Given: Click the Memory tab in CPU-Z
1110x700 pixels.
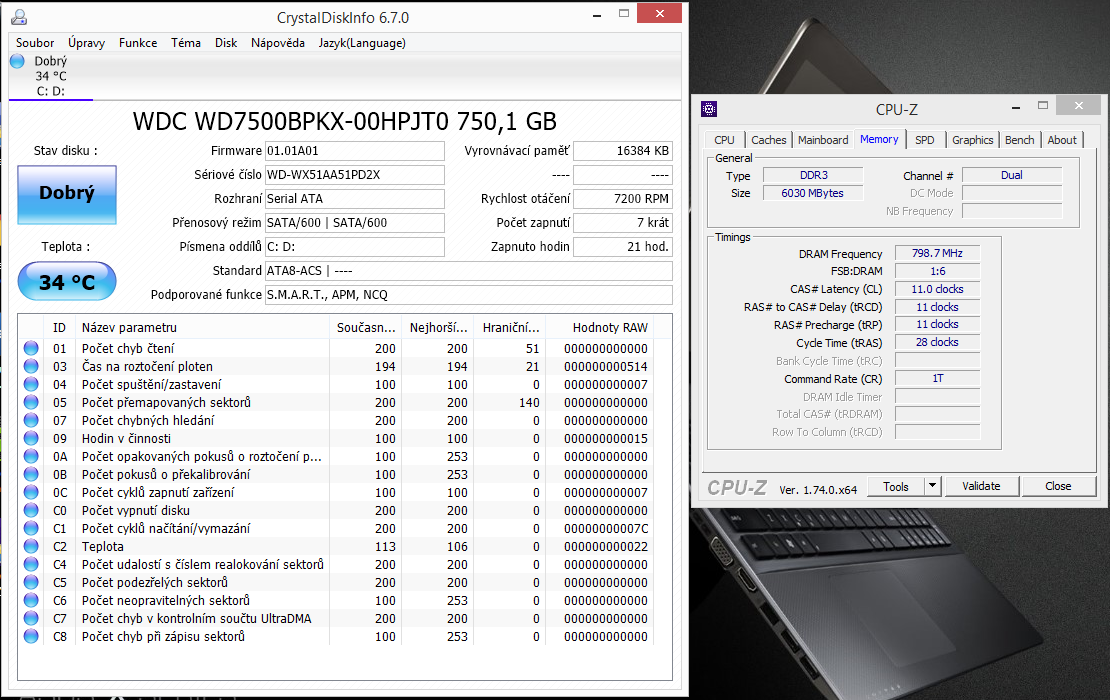Looking at the screenshot, I should pos(879,139).
